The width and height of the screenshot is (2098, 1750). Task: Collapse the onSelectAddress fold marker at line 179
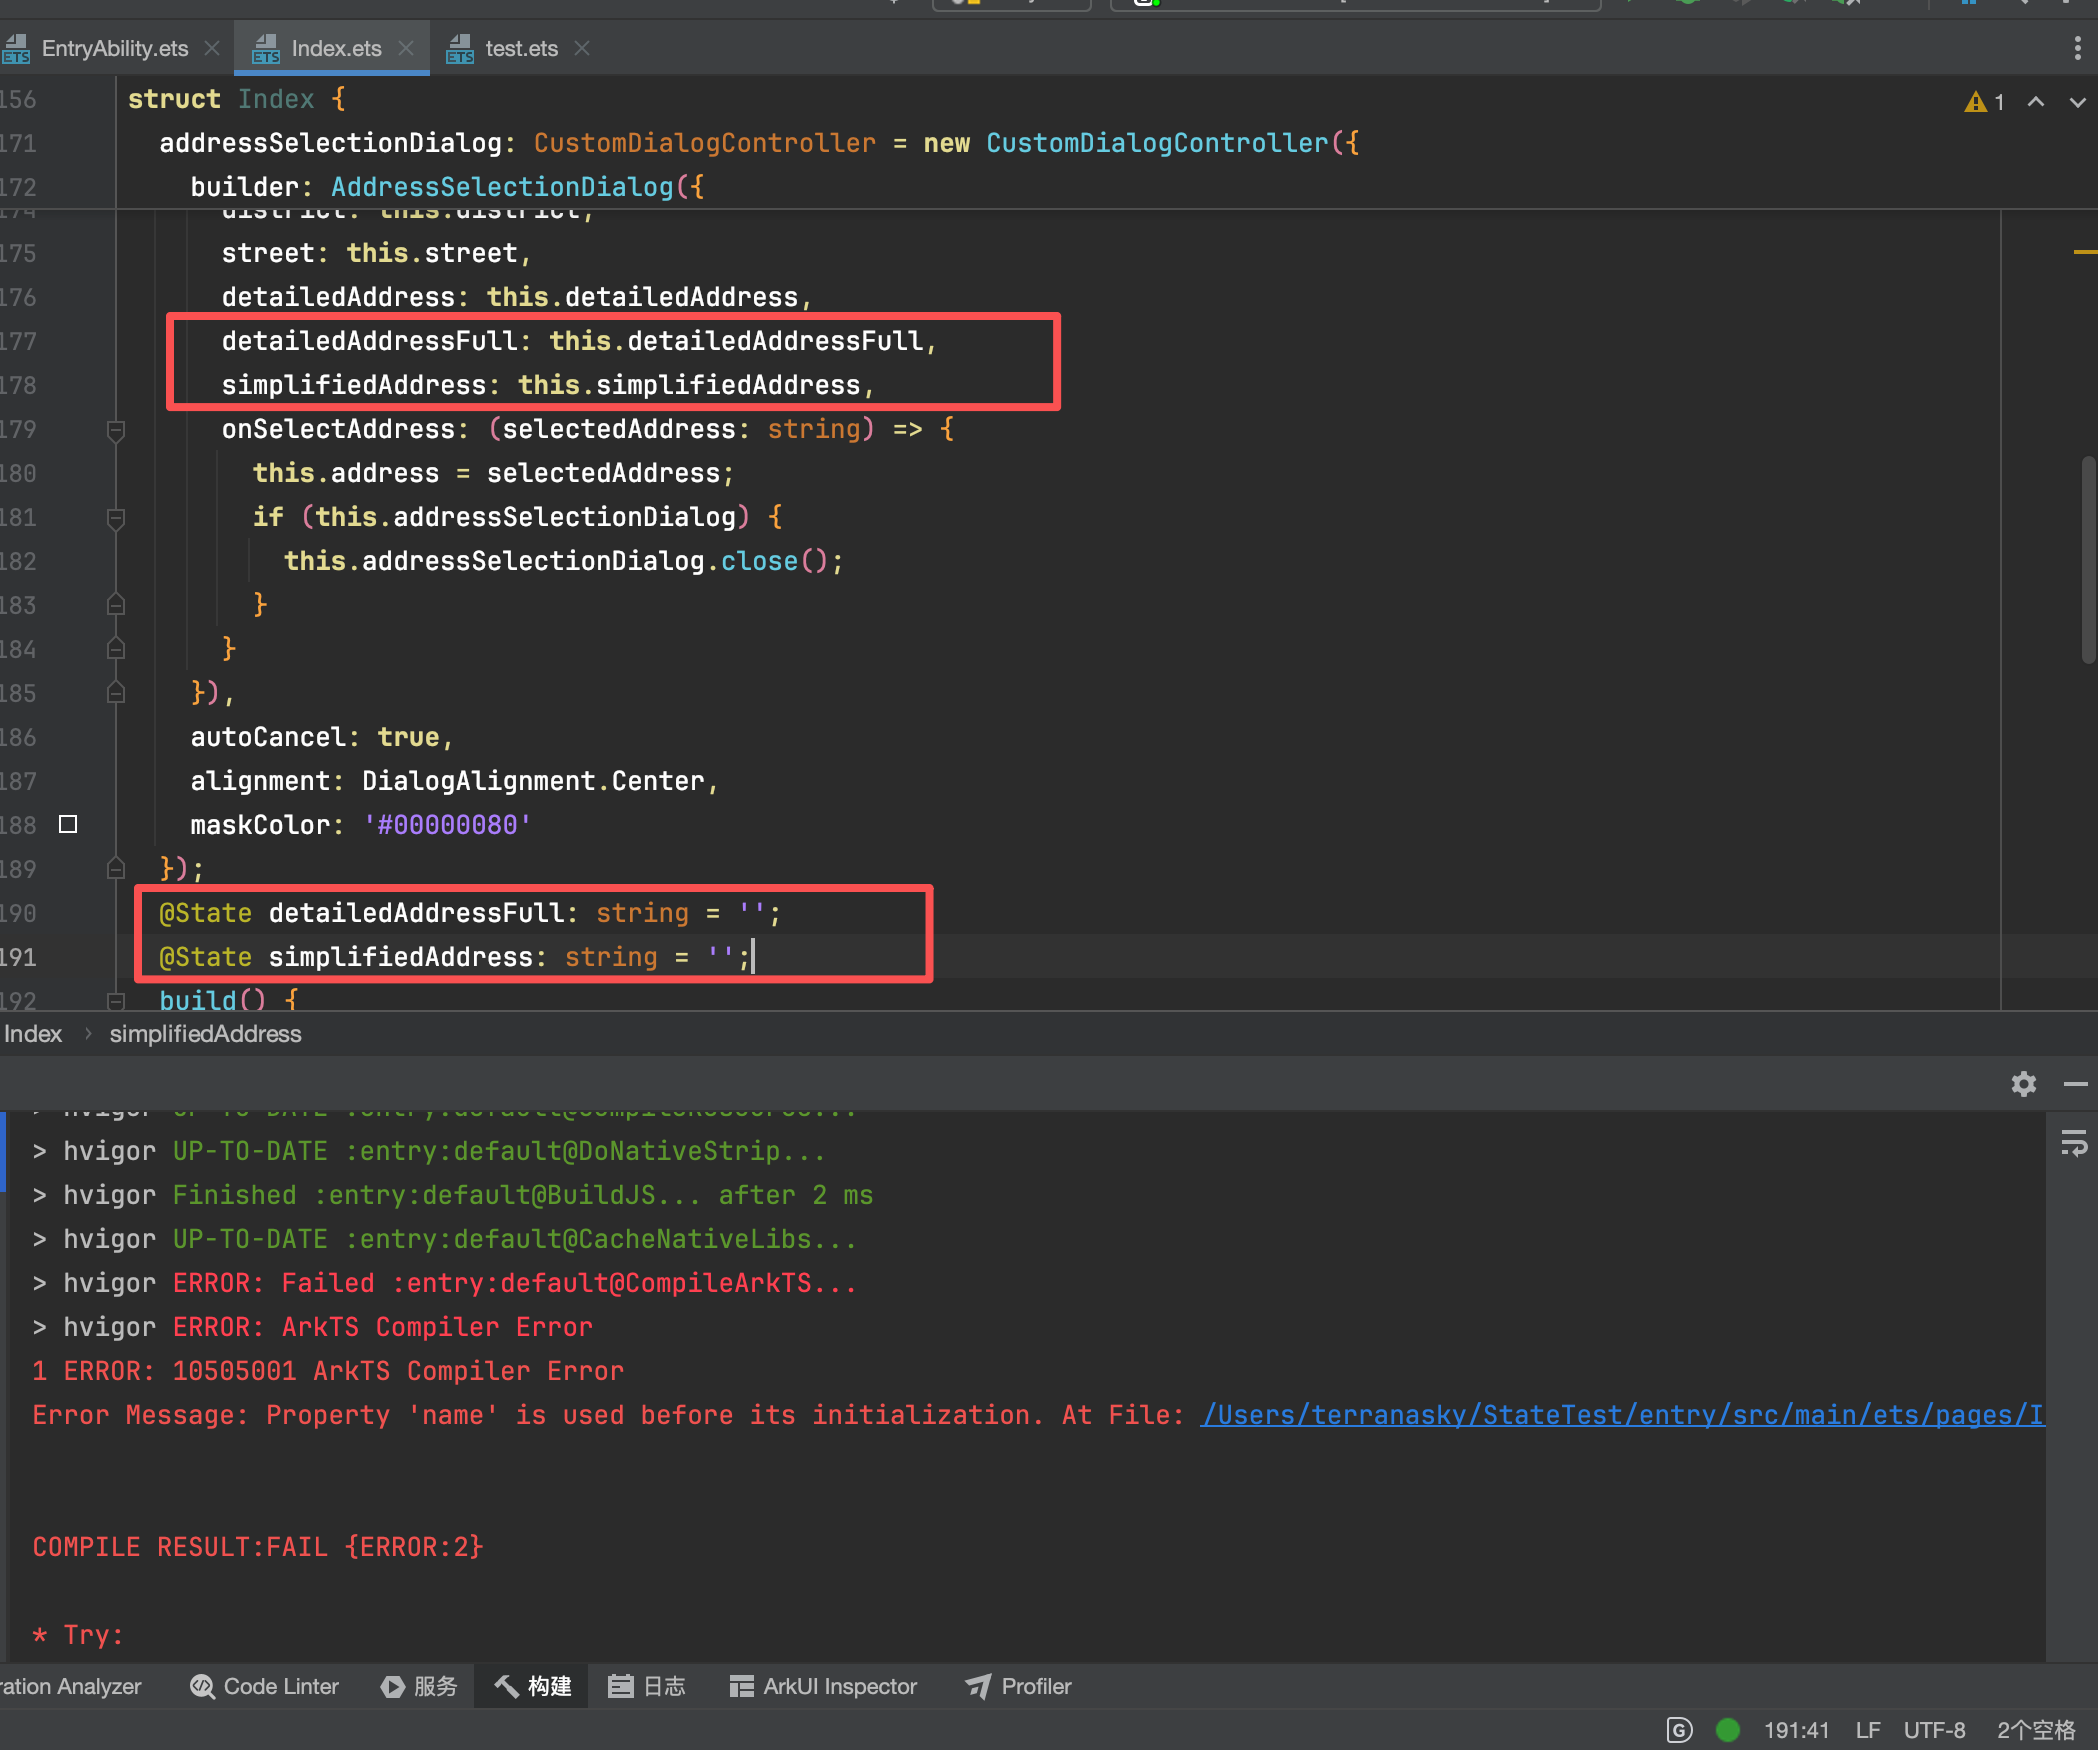[116, 430]
